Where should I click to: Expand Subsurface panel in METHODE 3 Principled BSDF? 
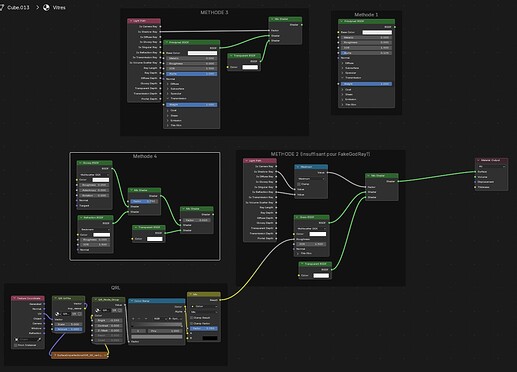[x=168, y=89]
